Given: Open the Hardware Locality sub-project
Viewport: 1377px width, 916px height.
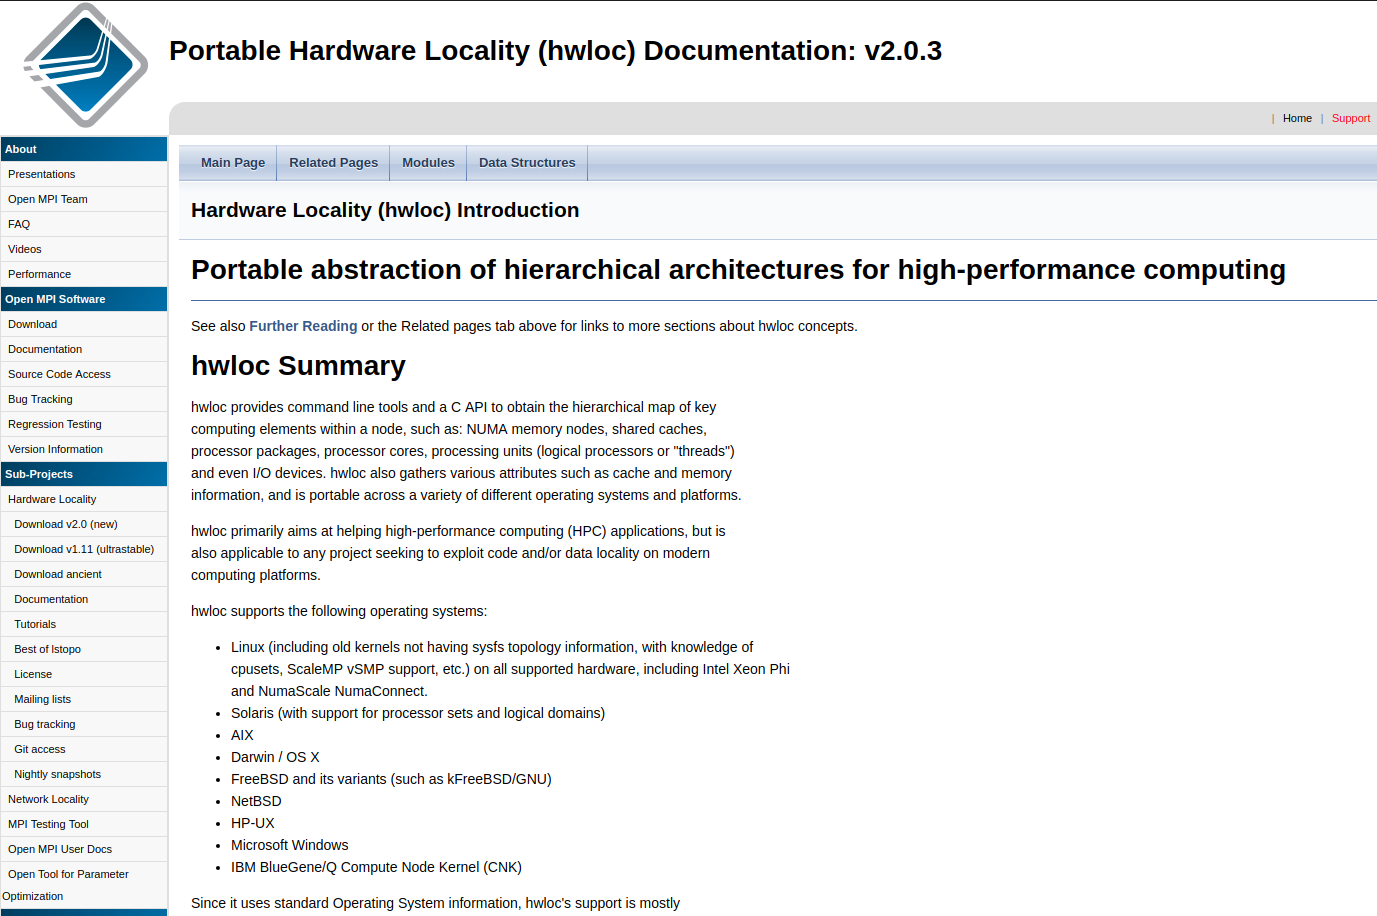Looking at the screenshot, I should click(x=84, y=499).
